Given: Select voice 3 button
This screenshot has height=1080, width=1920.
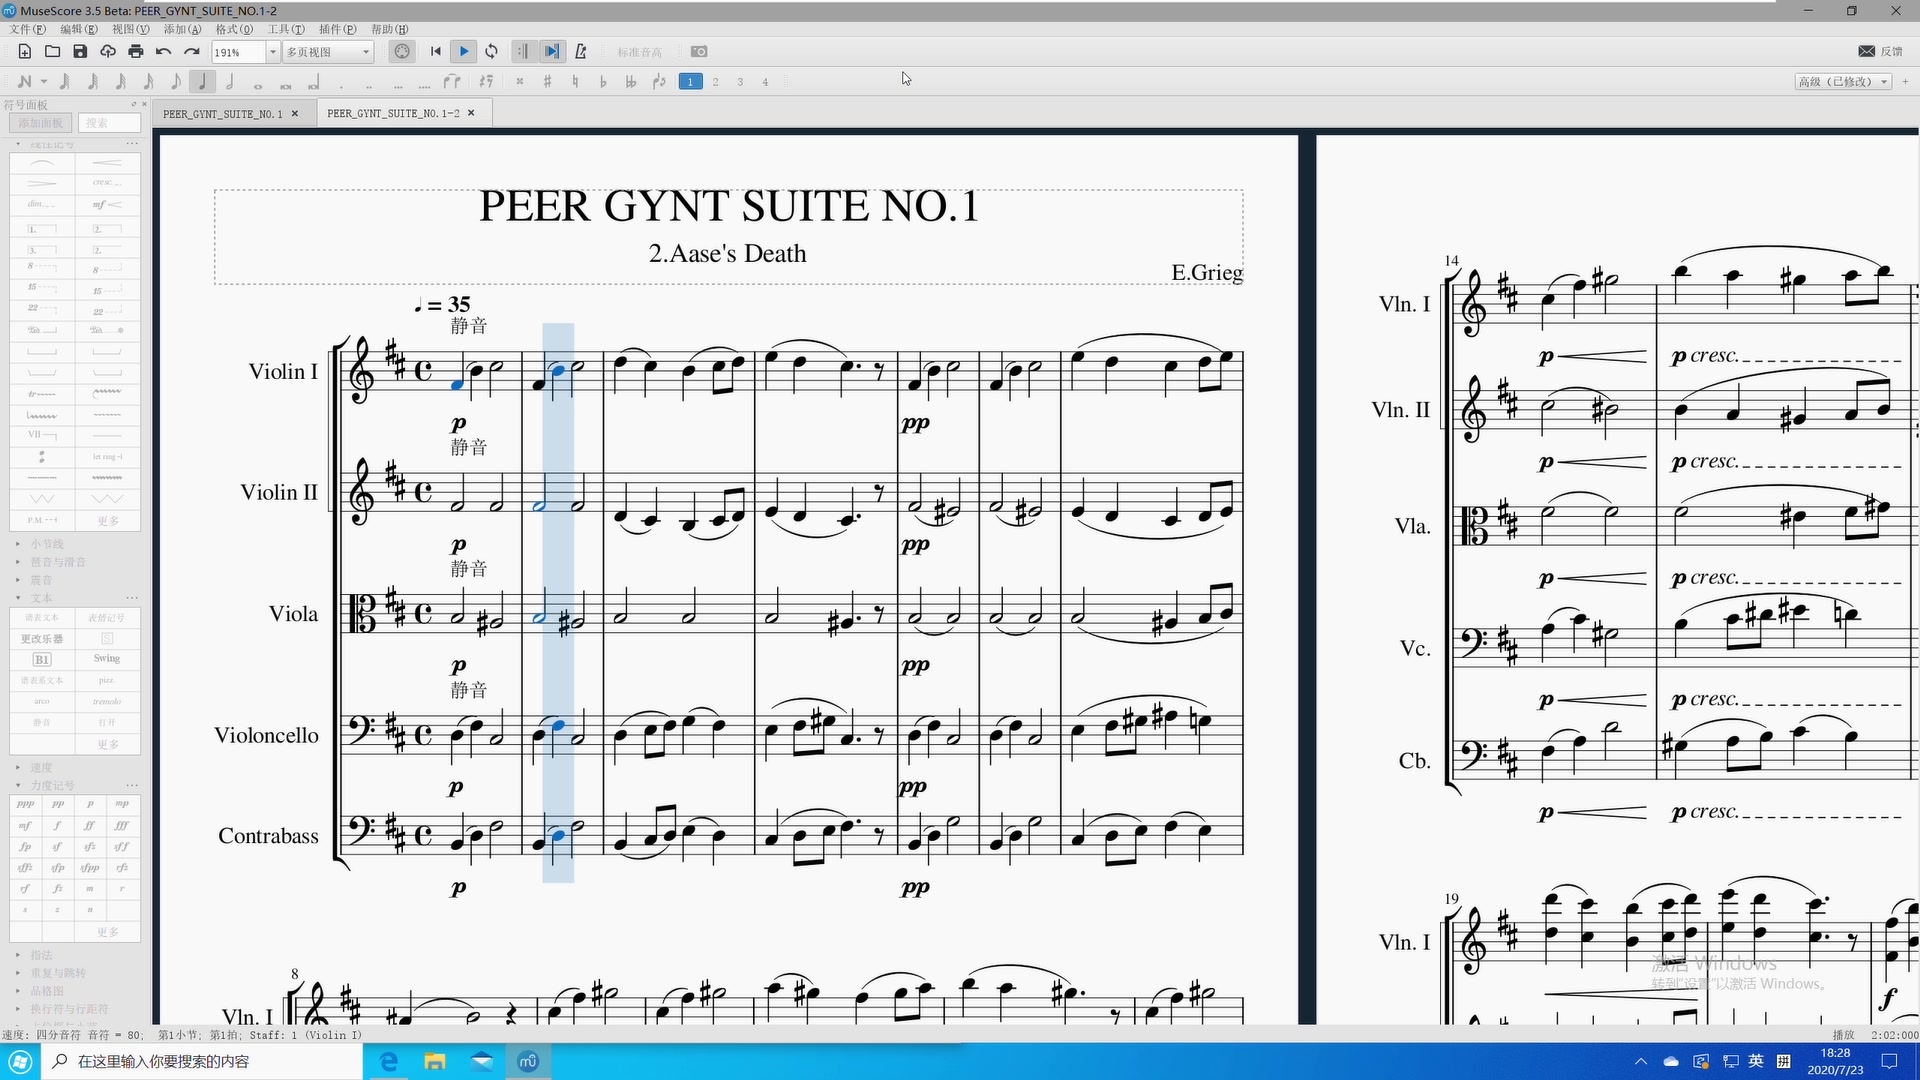Looking at the screenshot, I should click(740, 82).
